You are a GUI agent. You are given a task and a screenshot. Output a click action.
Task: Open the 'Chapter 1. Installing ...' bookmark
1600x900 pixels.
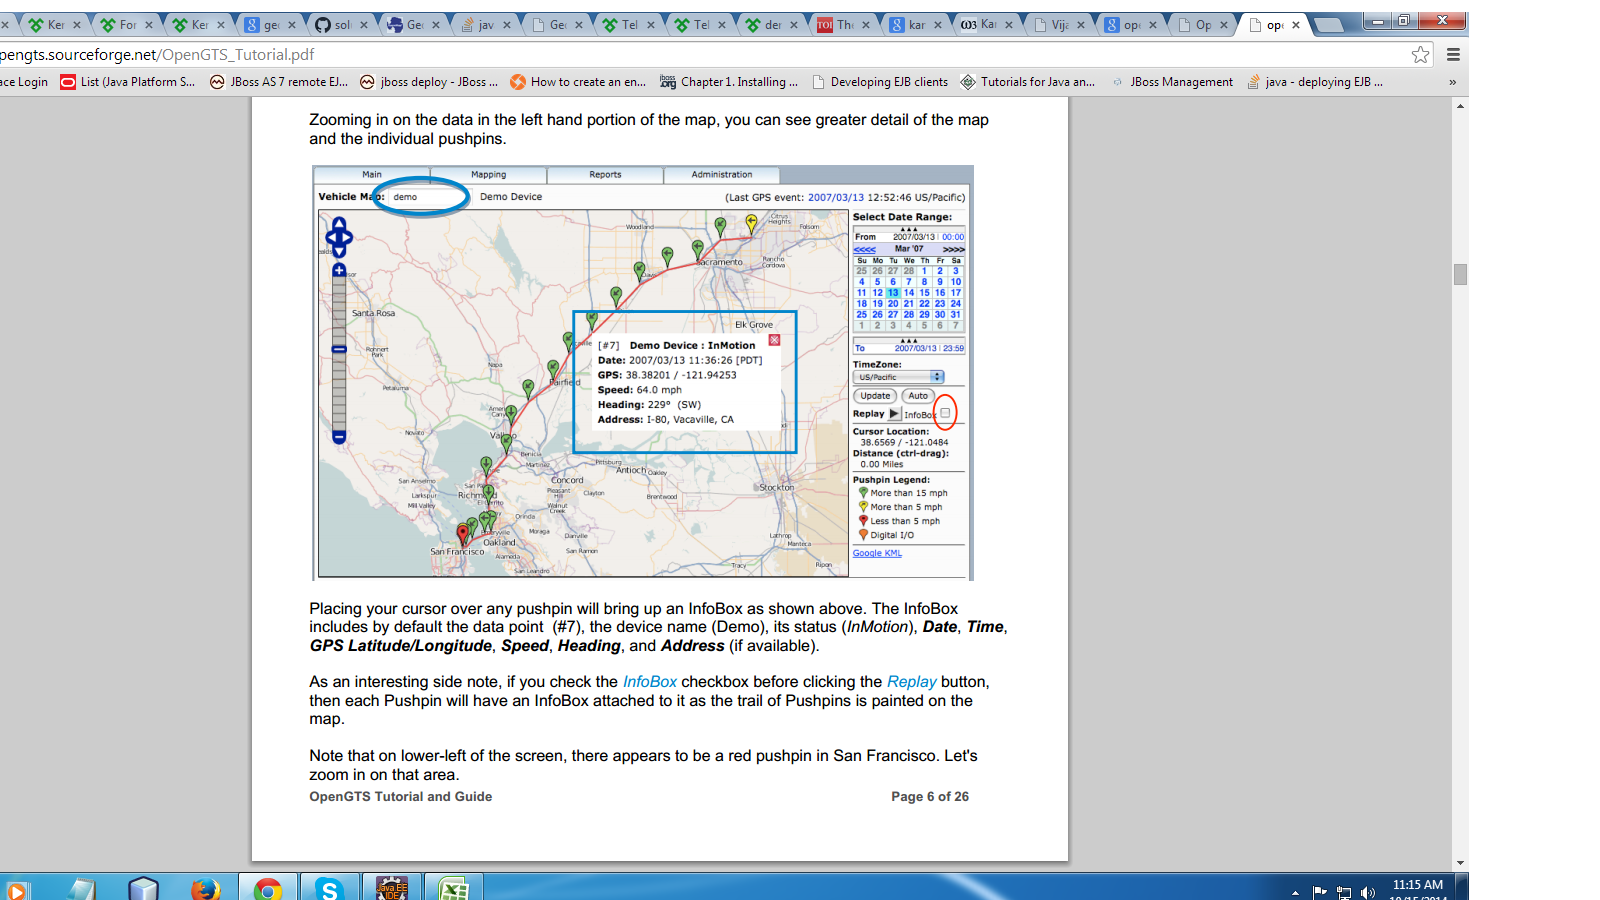729,82
